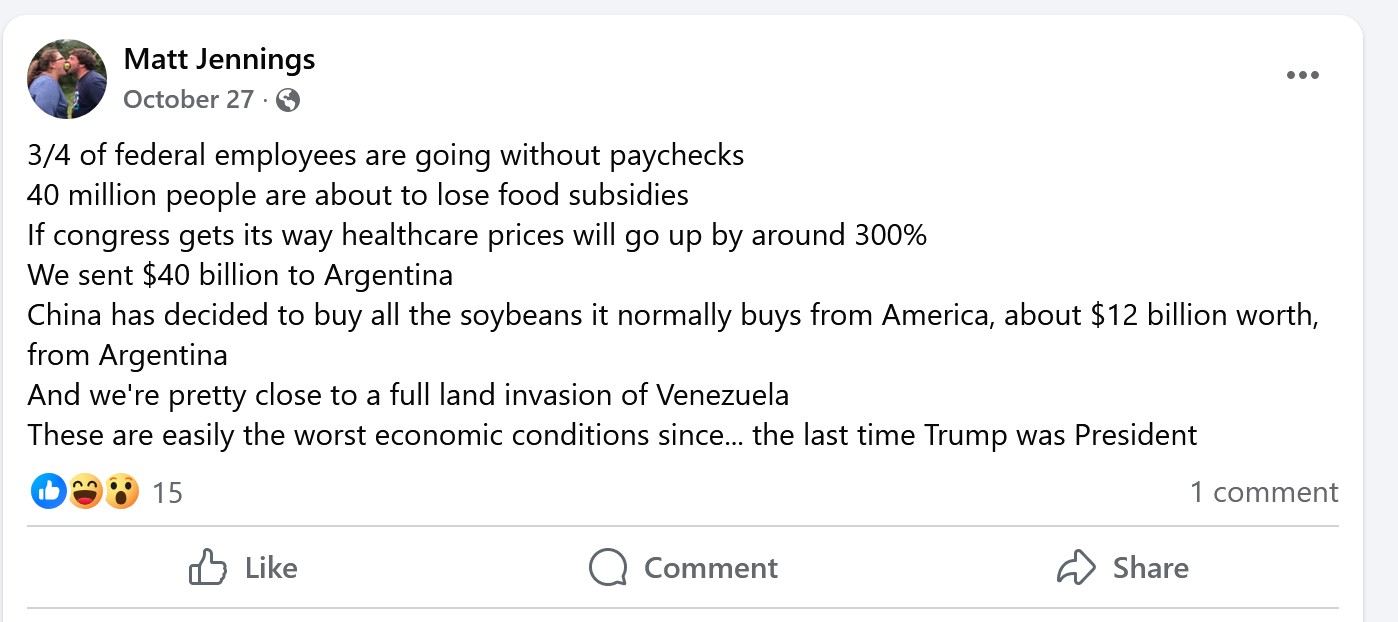
Task: Expand the 1 comment link
Action: [1263, 492]
